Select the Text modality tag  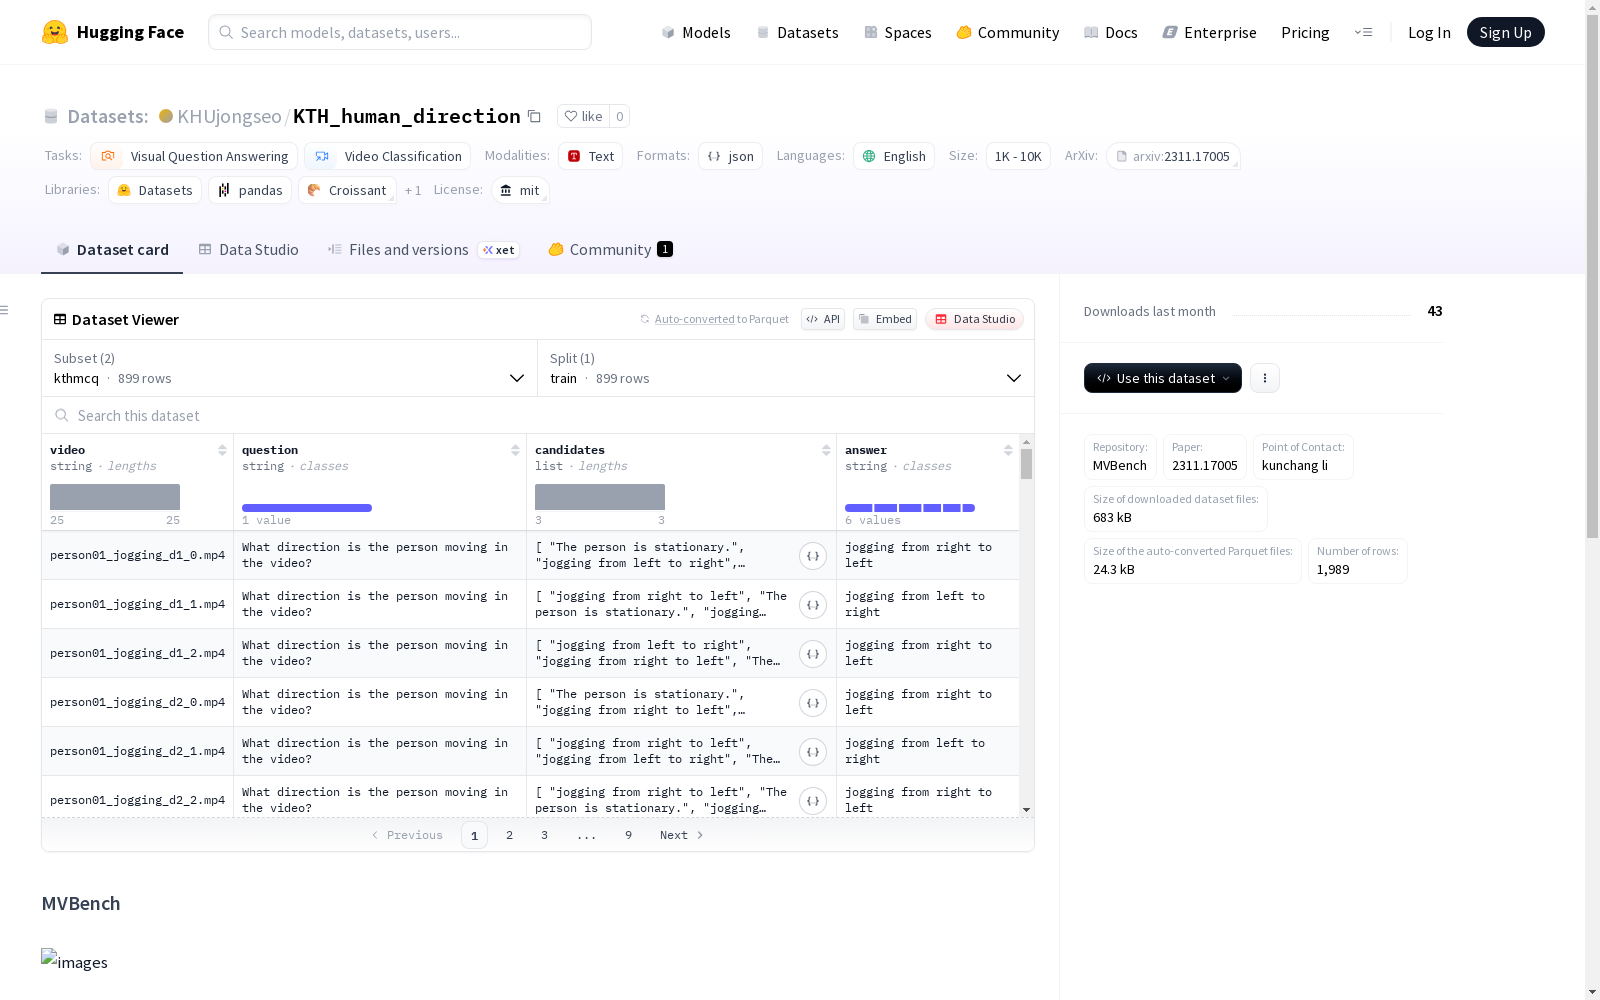(x=590, y=156)
